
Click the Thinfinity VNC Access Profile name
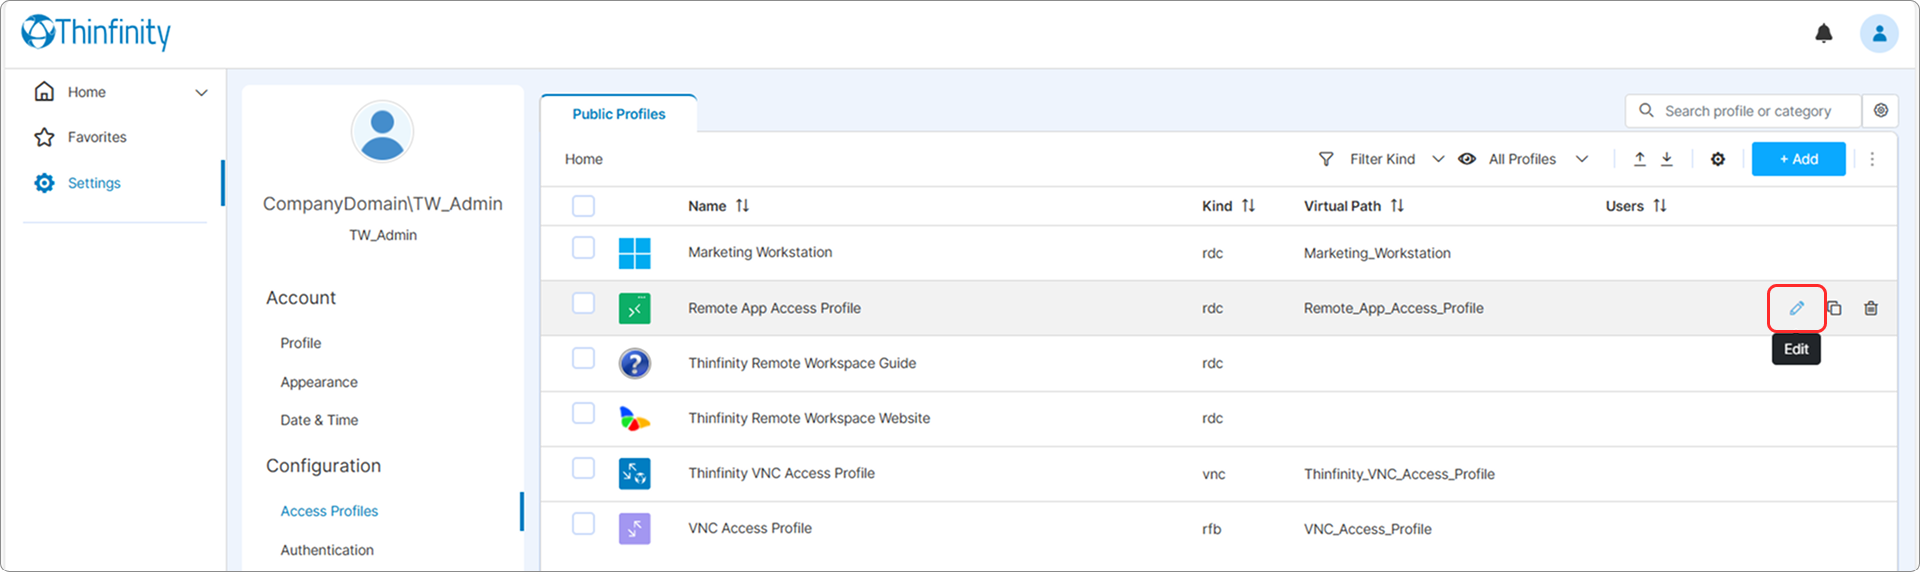point(781,473)
